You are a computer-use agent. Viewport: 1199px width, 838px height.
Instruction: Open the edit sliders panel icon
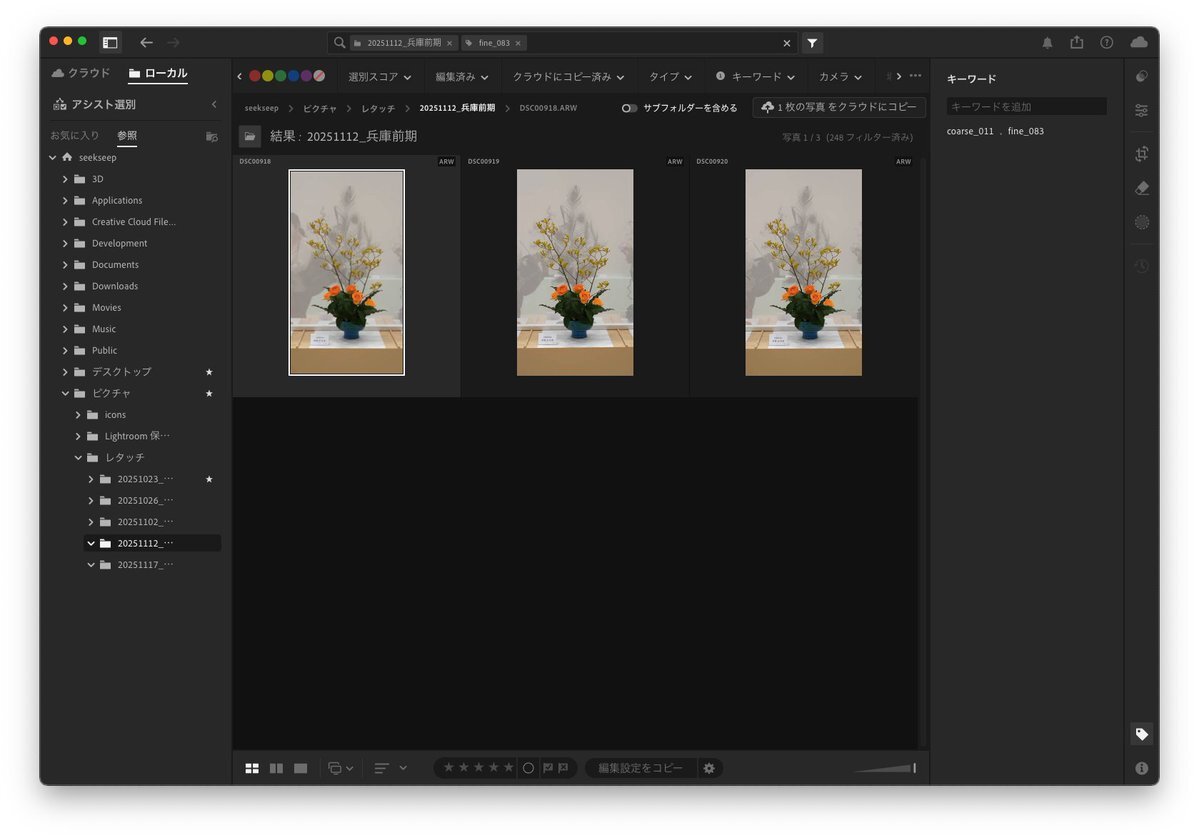1141,110
